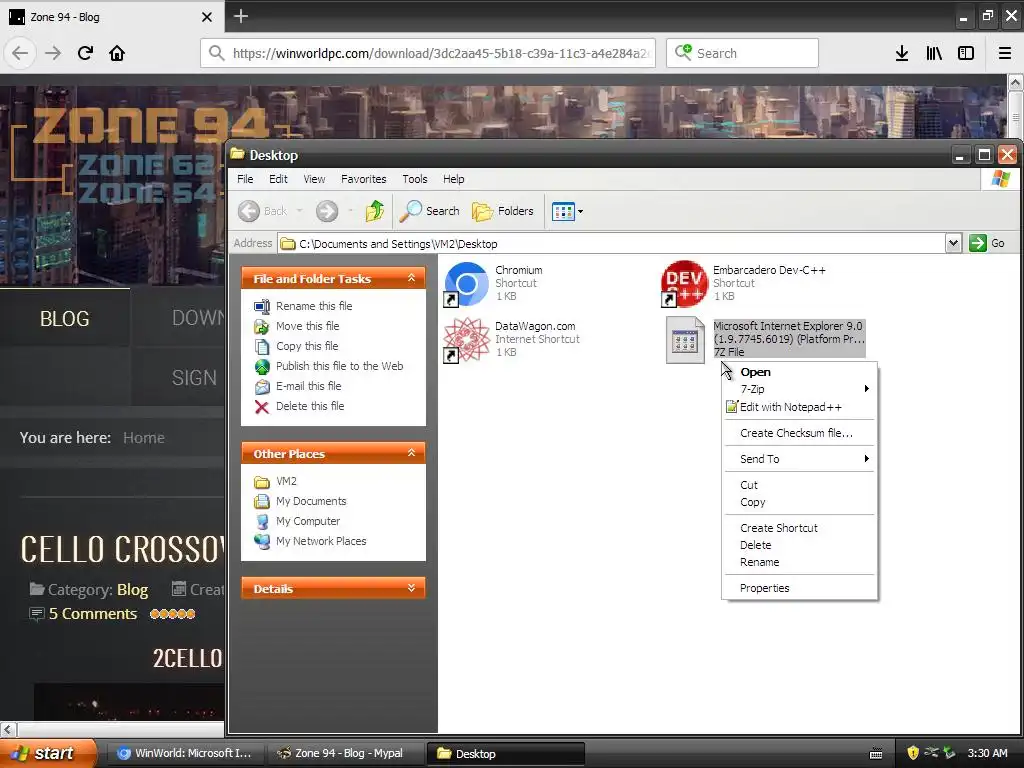Image resolution: width=1024 pixels, height=768 pixels.
Task: Click the browser Search box
Action: (742, 53)
